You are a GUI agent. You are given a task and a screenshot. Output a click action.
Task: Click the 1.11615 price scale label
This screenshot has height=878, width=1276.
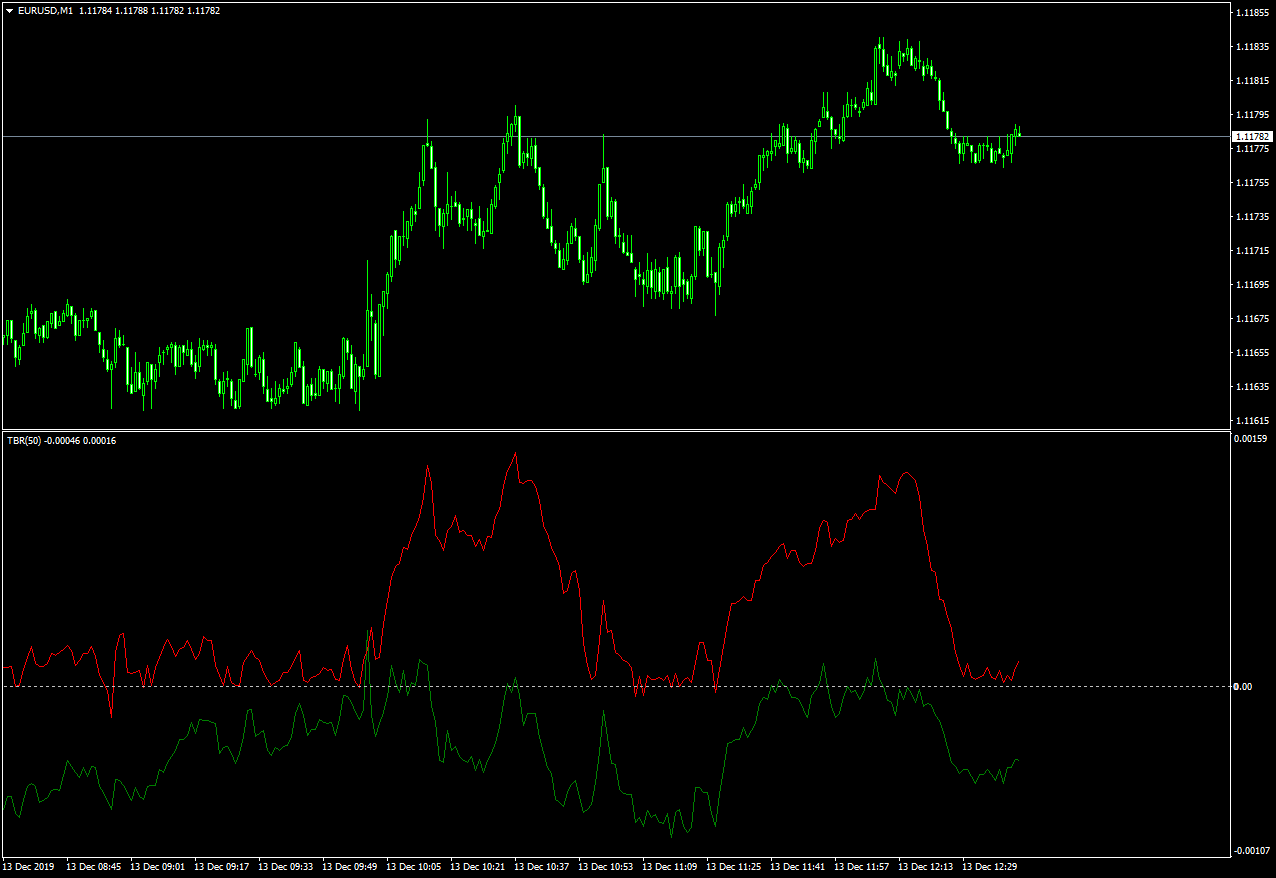click(1252, 420)
